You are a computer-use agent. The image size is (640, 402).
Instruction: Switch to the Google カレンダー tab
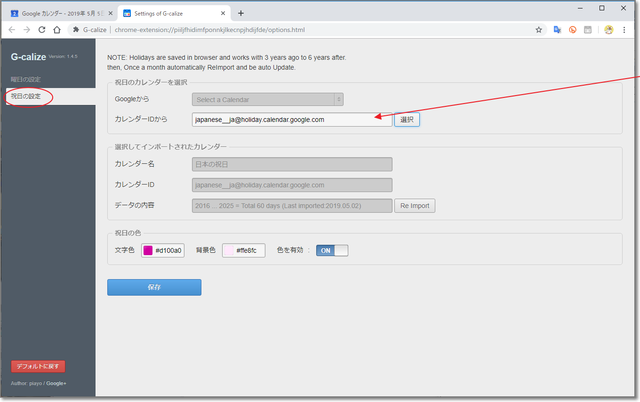pos(58,13)
